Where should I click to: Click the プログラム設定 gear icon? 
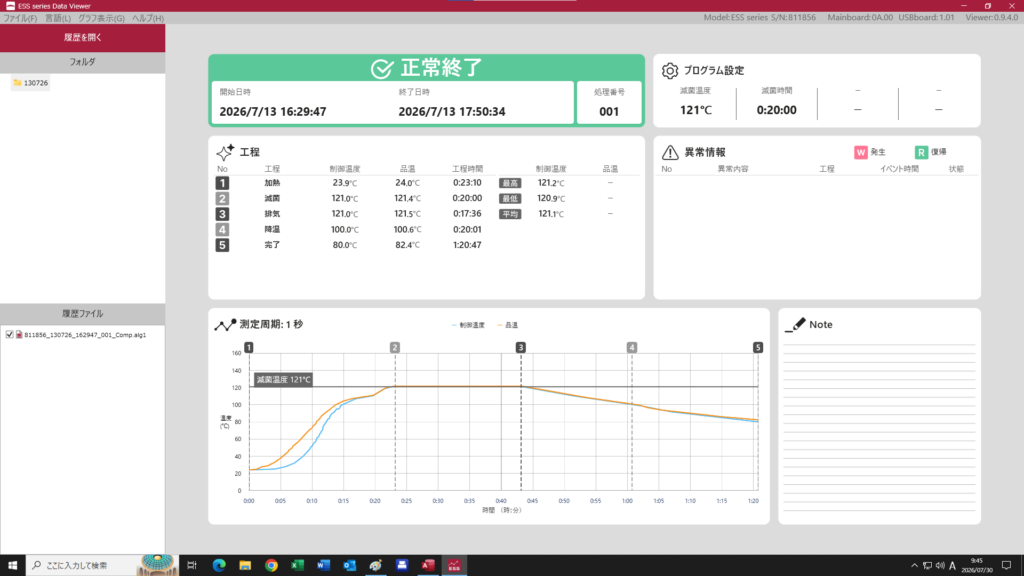[669, 71]
